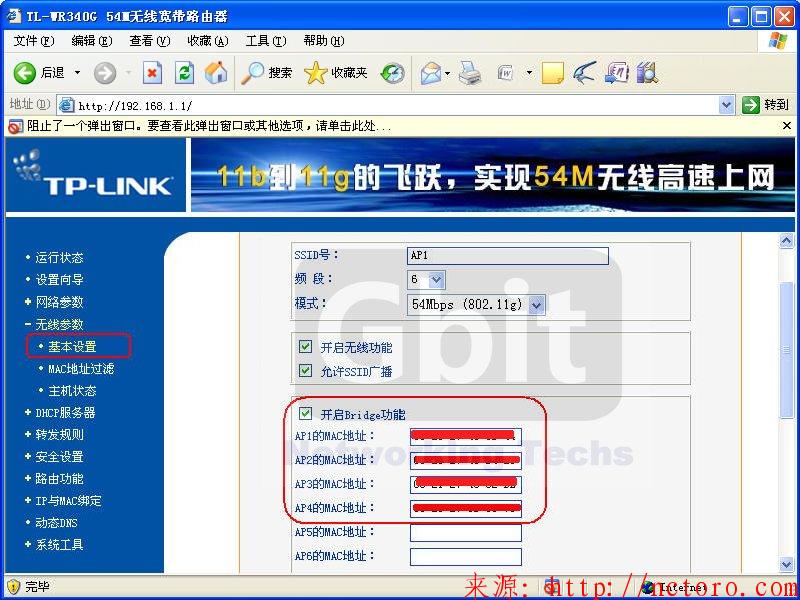The image size is (800, 600).
Task: Click the popup blocked information bar text
Action: pyautogui.click(x=209, y=126)
